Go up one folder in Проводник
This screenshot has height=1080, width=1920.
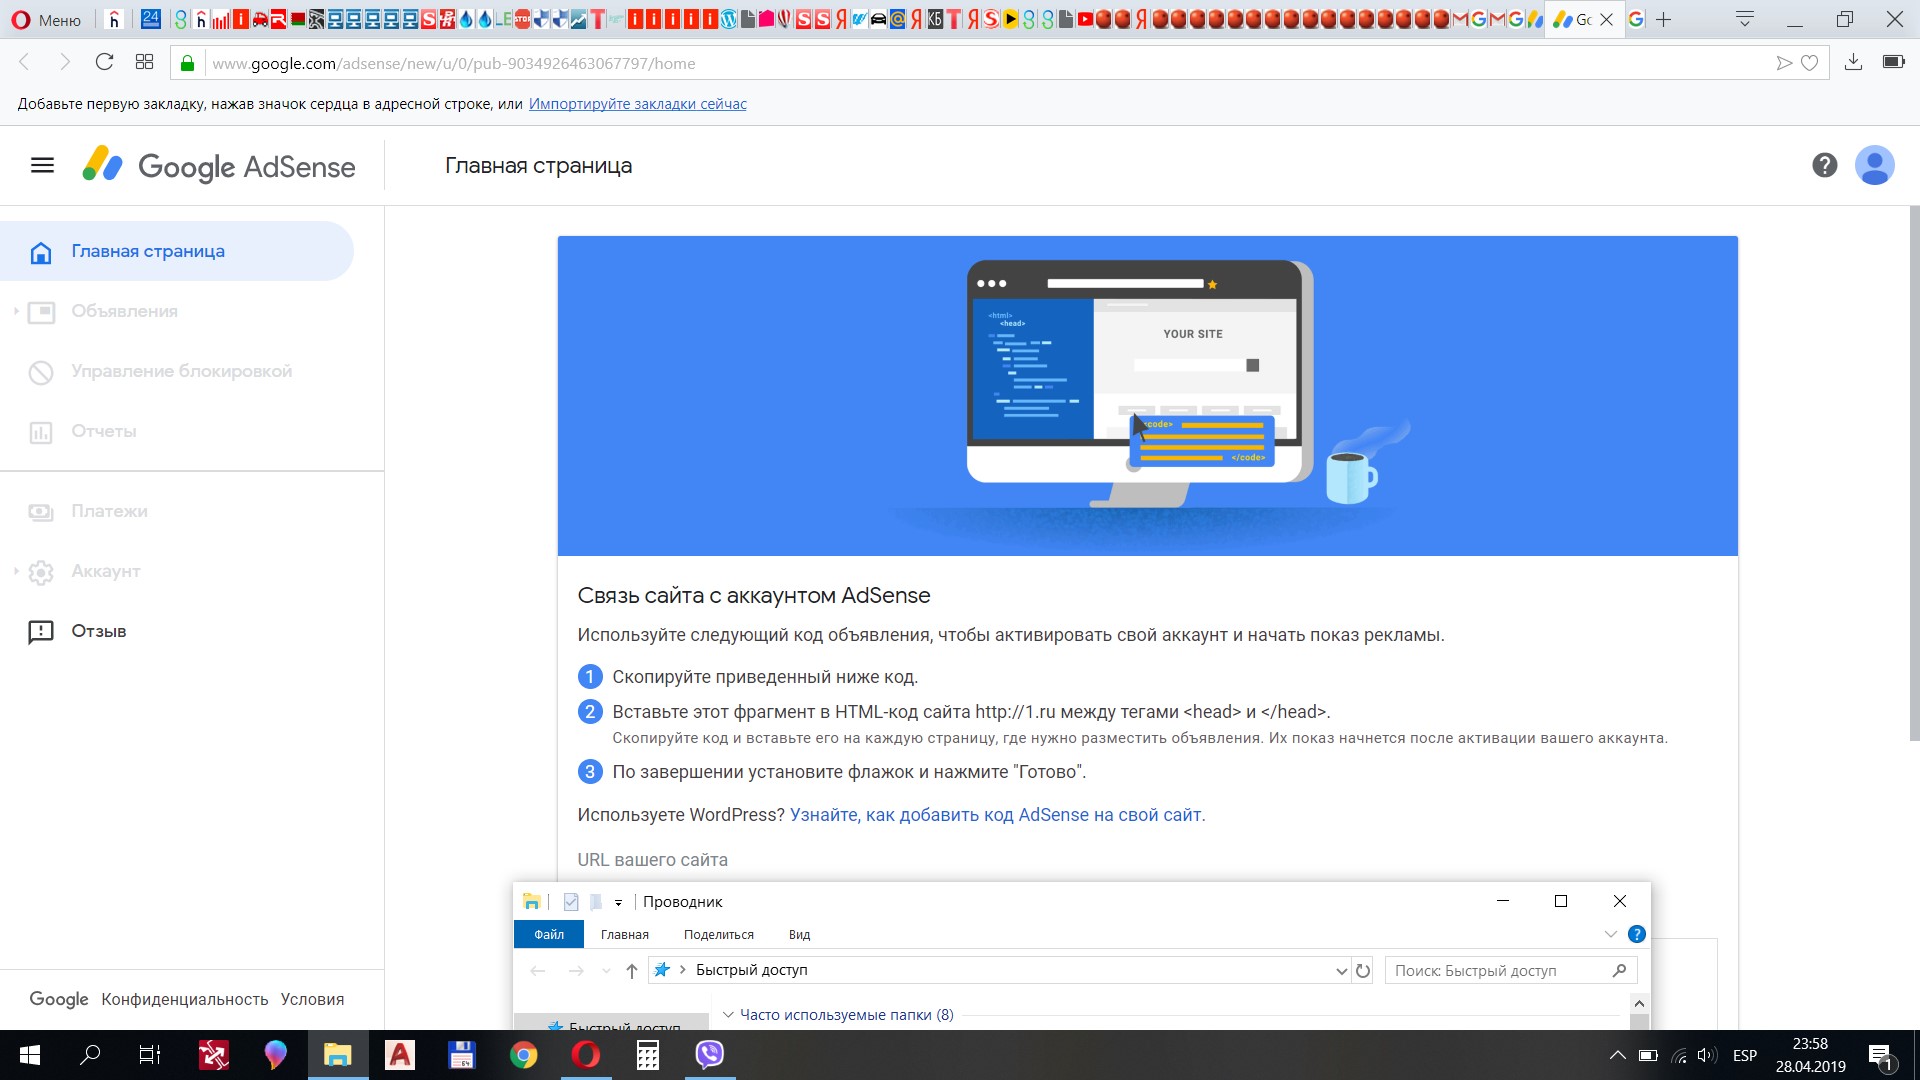click(x=631, y=970)
